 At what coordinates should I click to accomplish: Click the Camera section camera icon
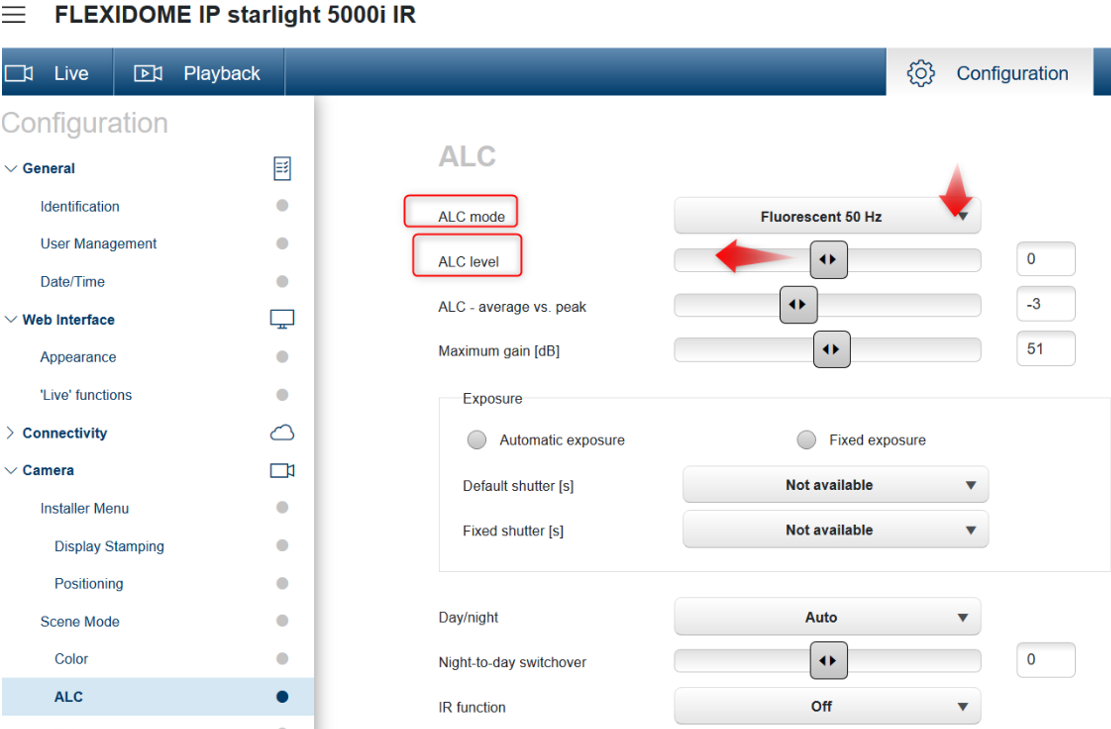pyautogui.click(x=282, y=470)
